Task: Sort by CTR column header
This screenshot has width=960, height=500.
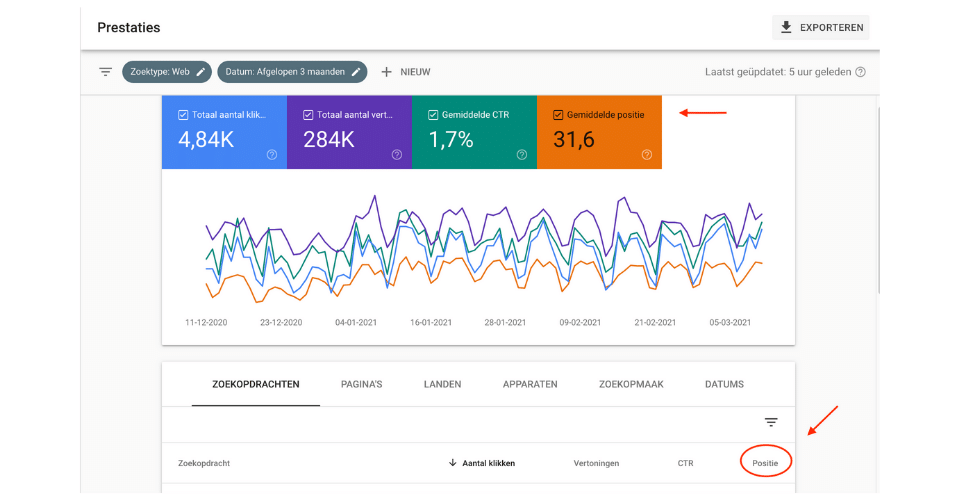Action: [x=685, y=463]
